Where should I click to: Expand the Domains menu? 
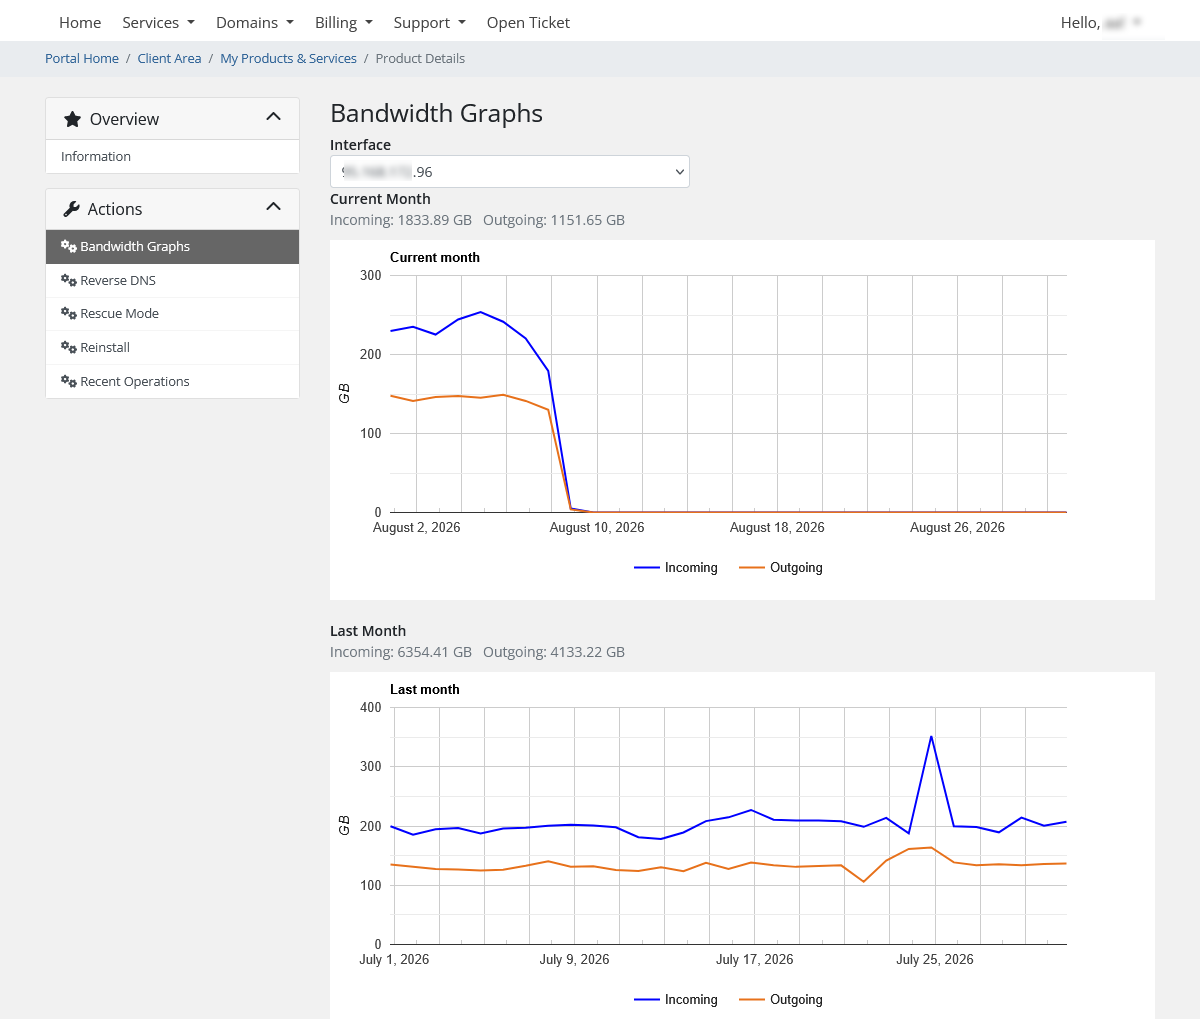[x=255, y=22]
